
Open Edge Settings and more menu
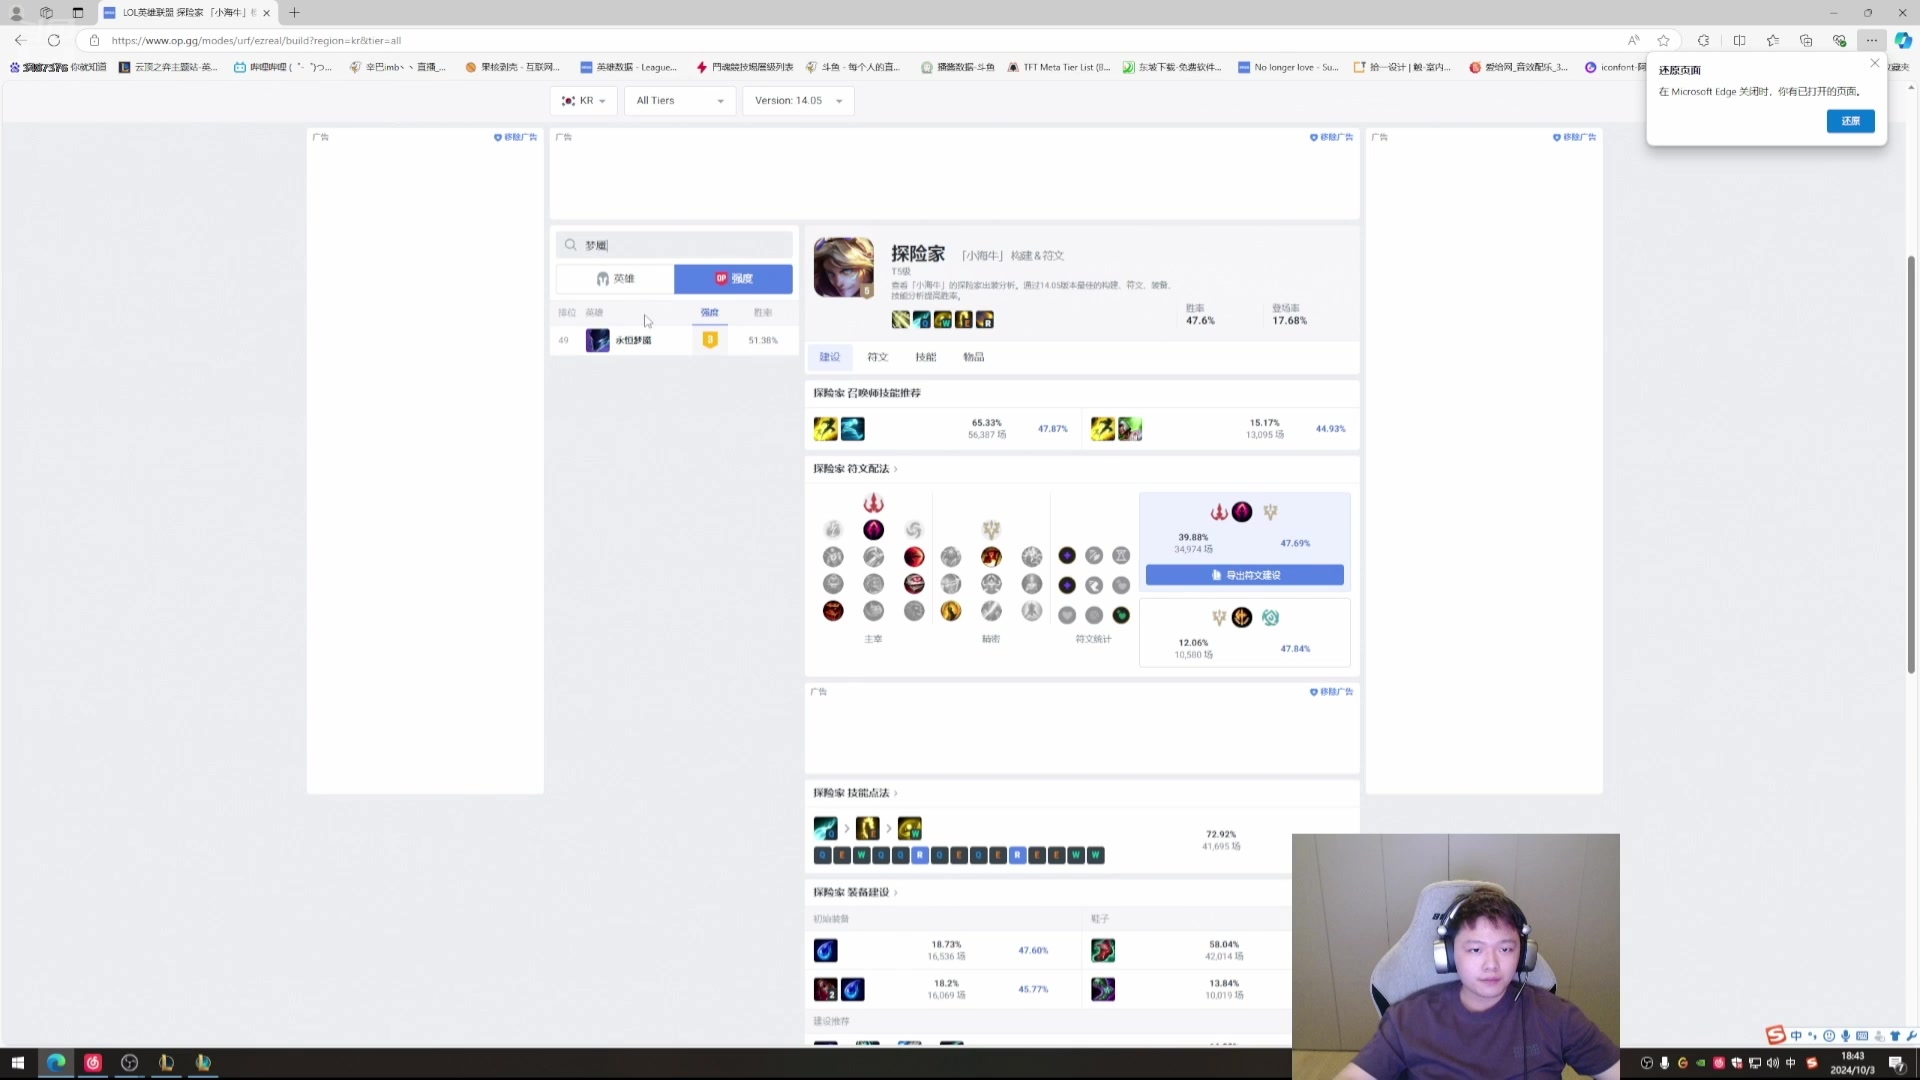(1872, 40)
